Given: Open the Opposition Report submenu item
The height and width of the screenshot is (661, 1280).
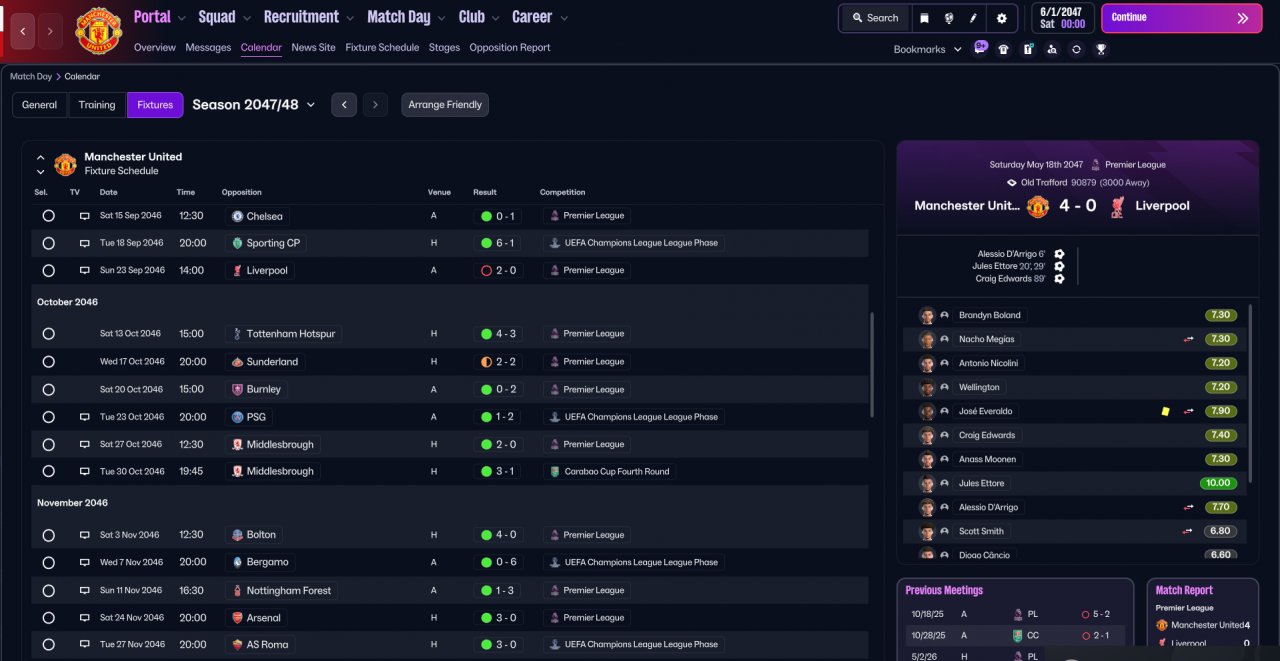Looking at the screenshot, I should [x=509, y=47].
